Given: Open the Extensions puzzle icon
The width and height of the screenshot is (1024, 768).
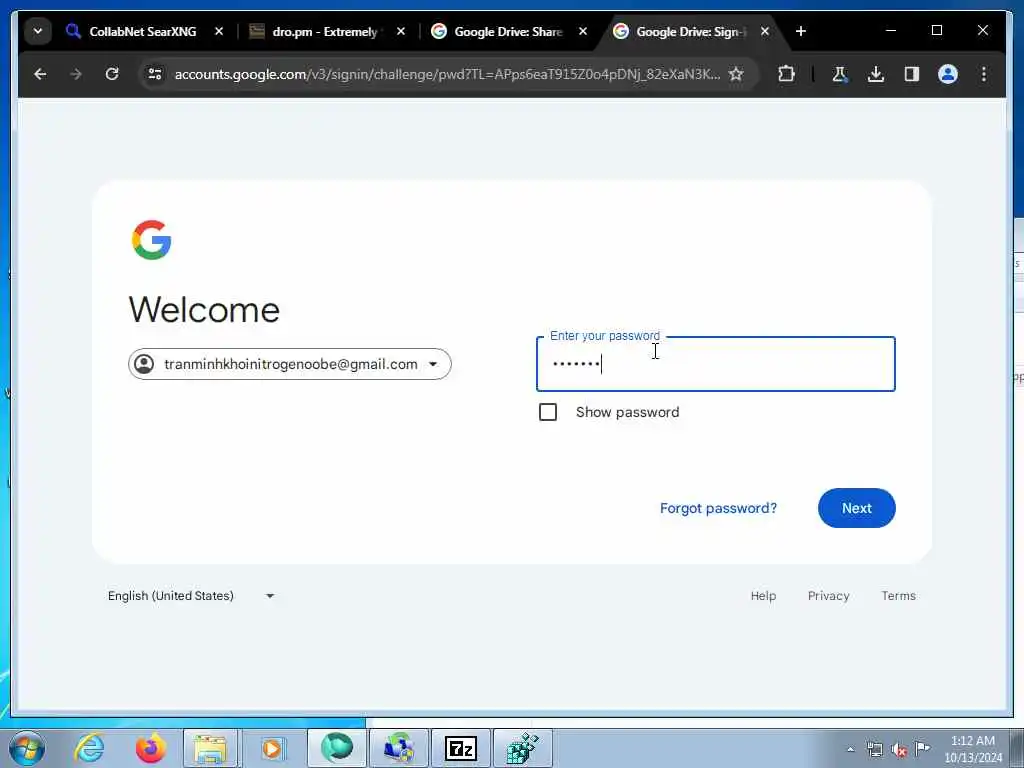Looking at the screenshot, I should [x=786, y=74].
